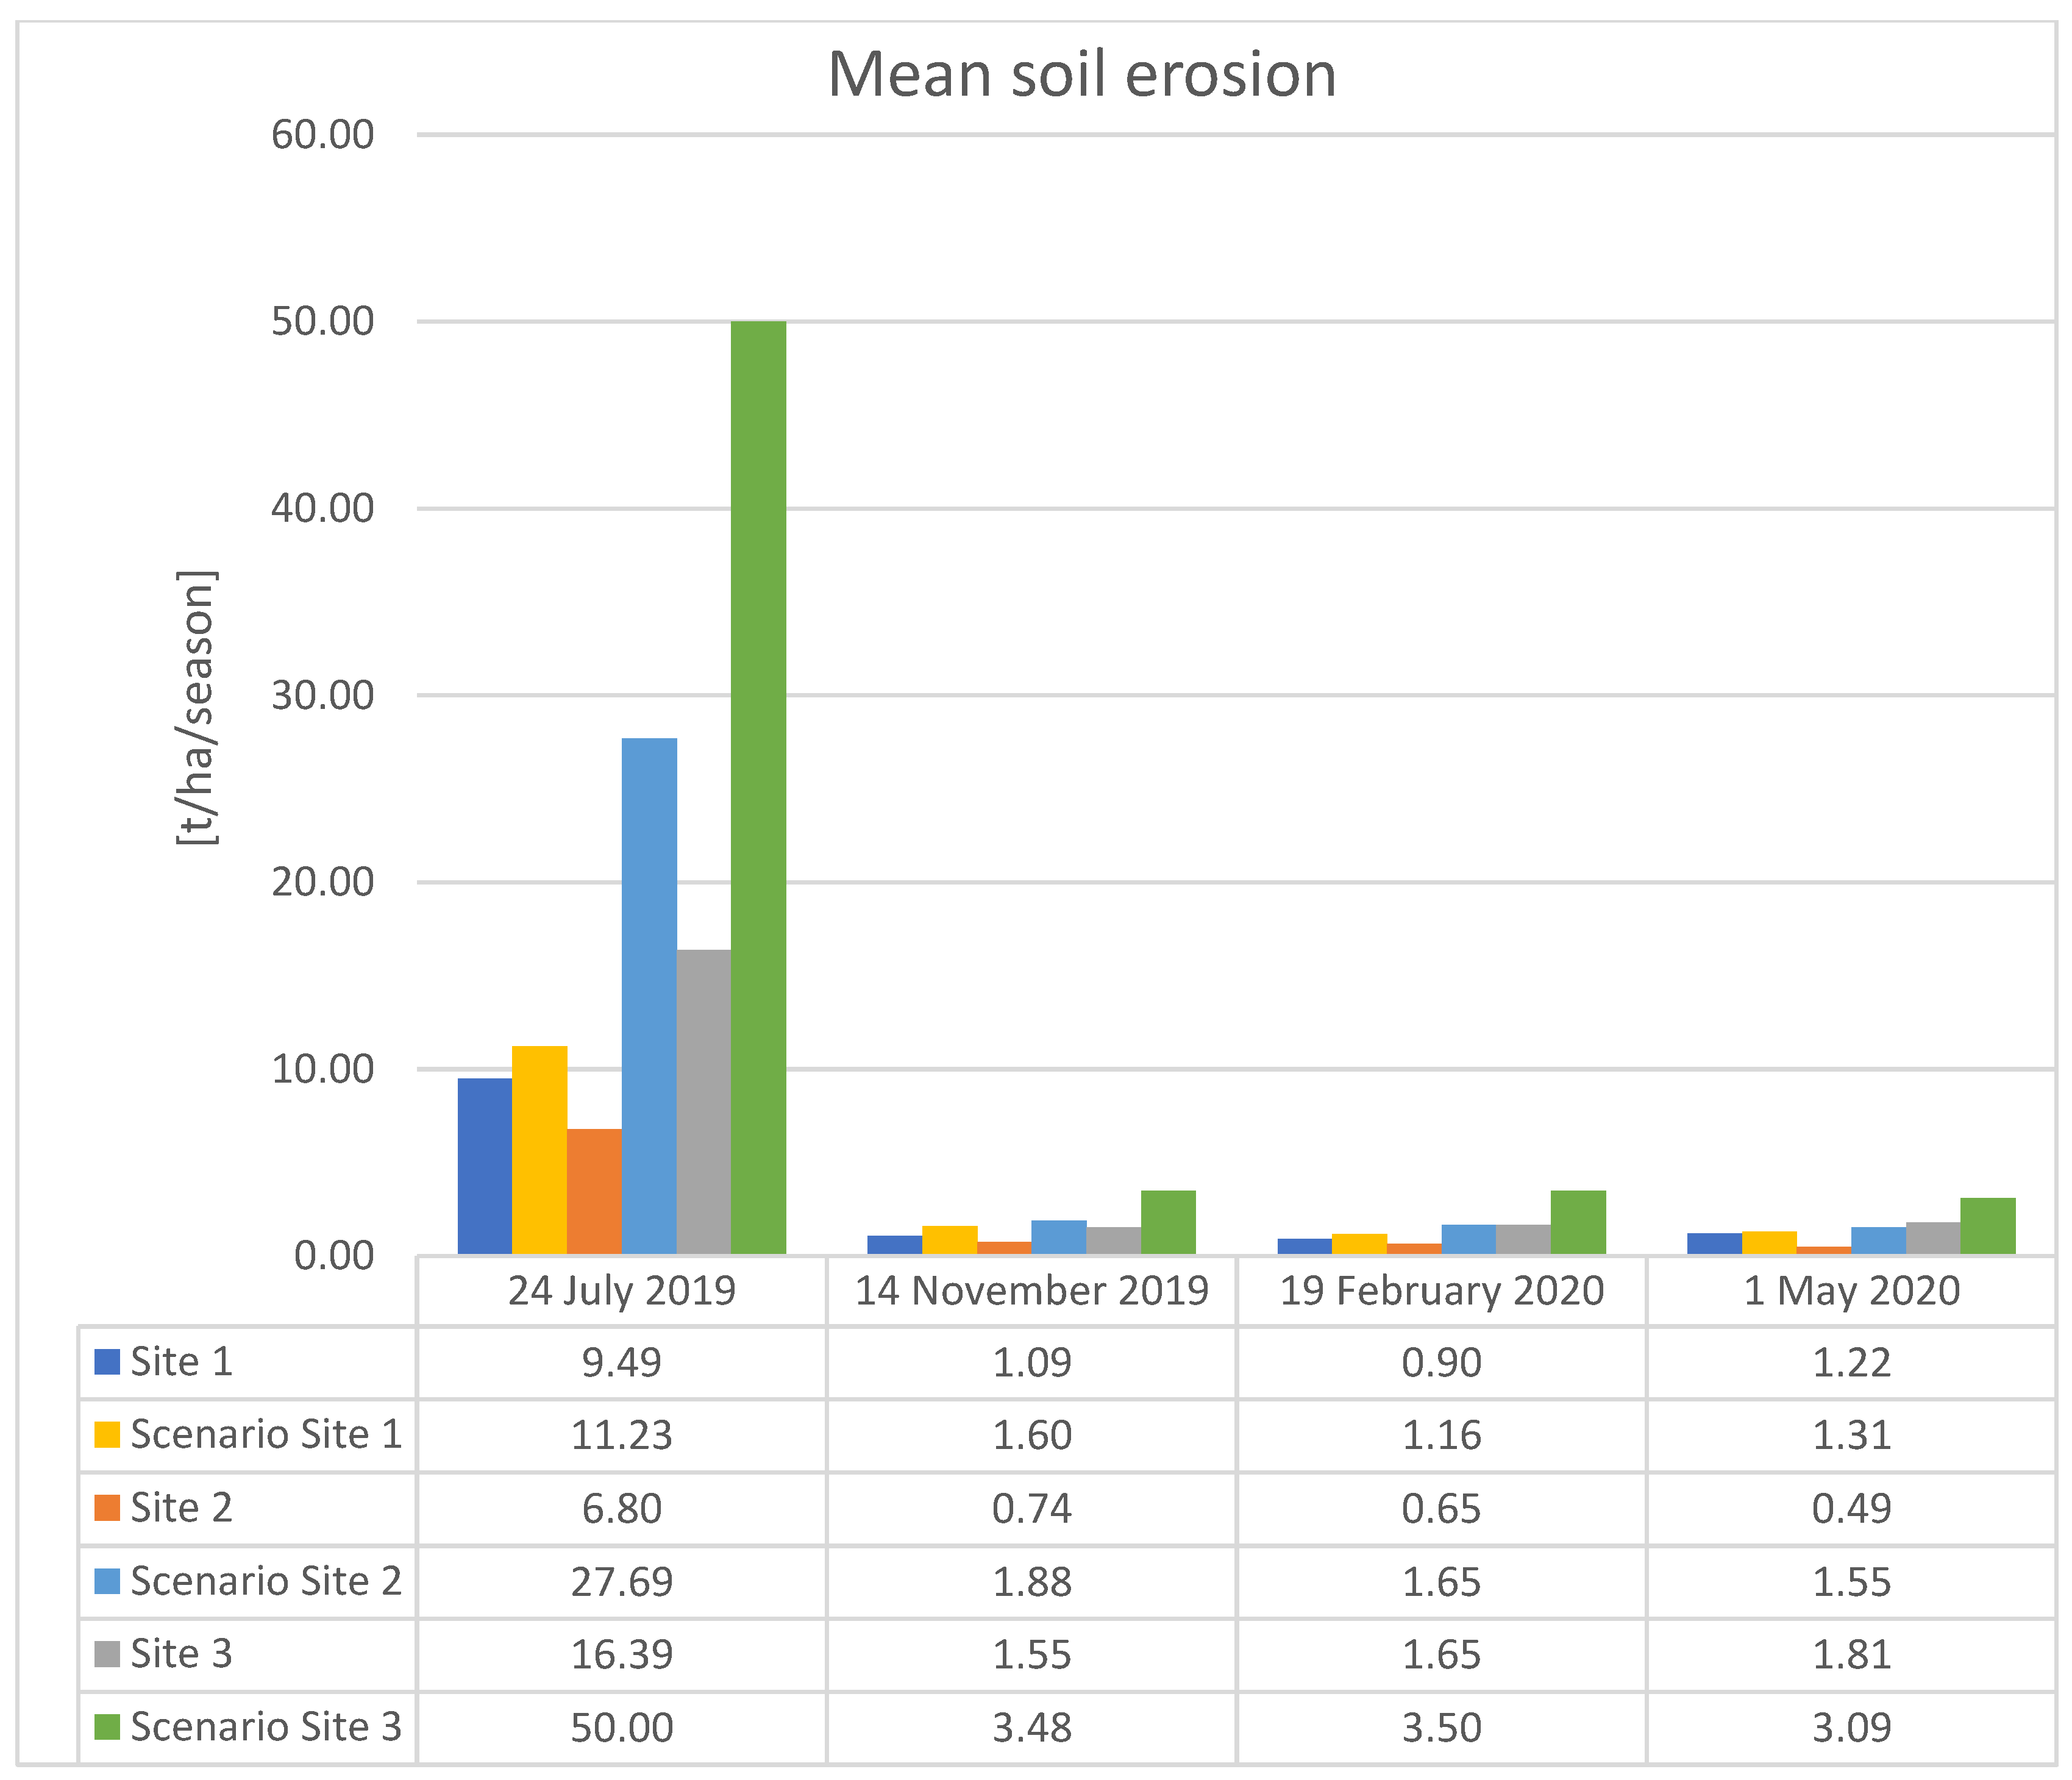Click the Site 1 blue legend swatch
The height and width of the screenshot is (1780, 2072).
point(107,1361)
